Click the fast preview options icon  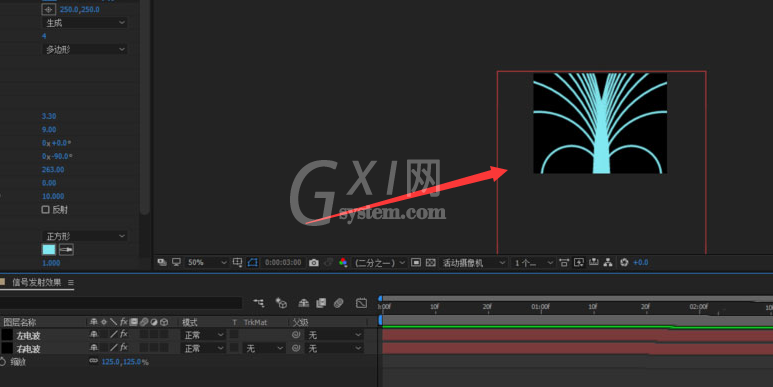click(x=579, y=262)
